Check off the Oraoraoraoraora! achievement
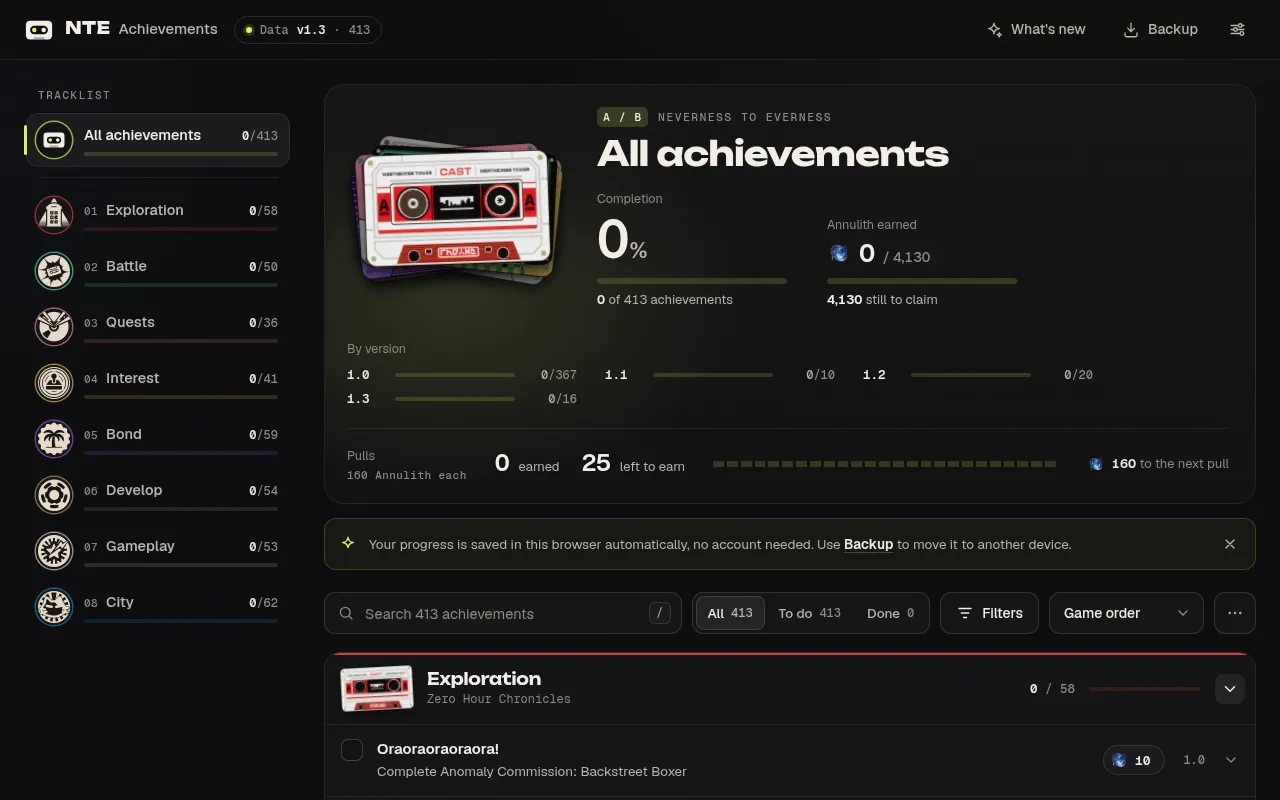The height and width of the screenshot is (800, 1280). 352,750
